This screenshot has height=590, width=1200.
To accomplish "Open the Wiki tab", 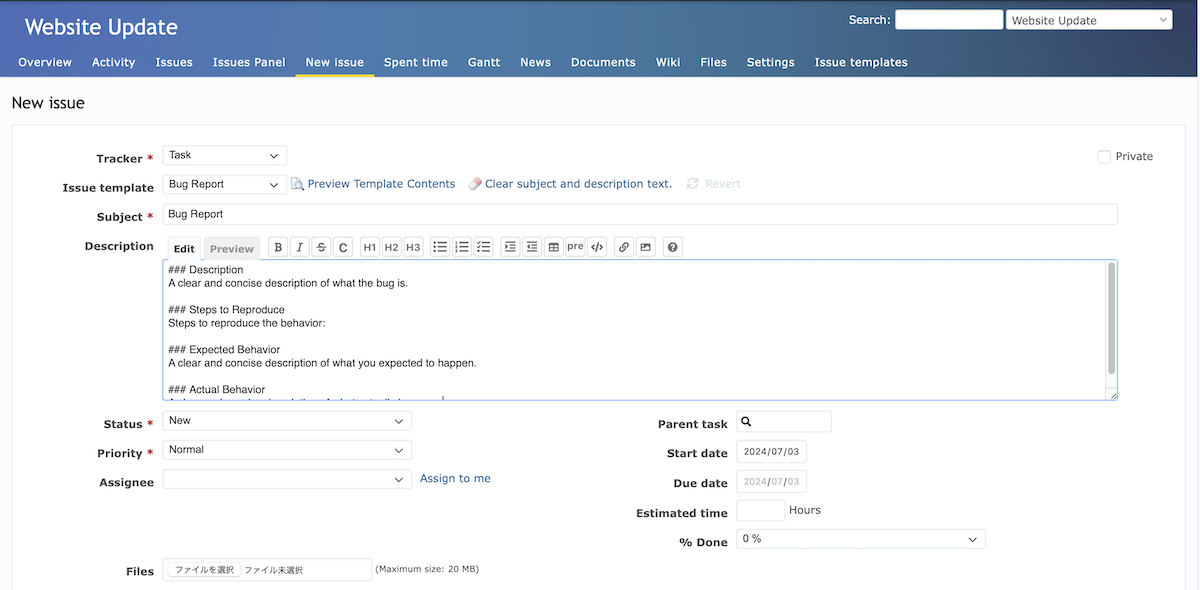I will tap(667, 62).
